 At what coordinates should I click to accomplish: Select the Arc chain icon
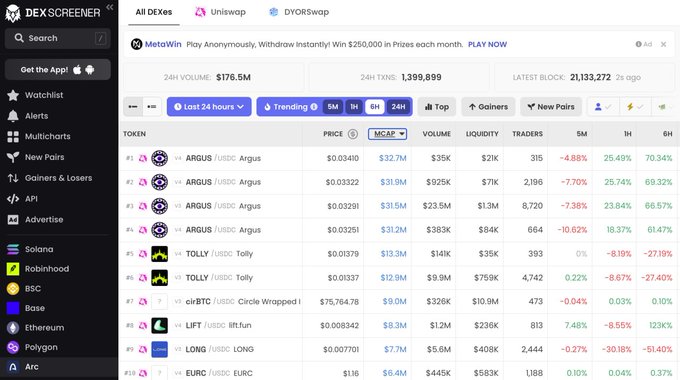click(13, 367)
